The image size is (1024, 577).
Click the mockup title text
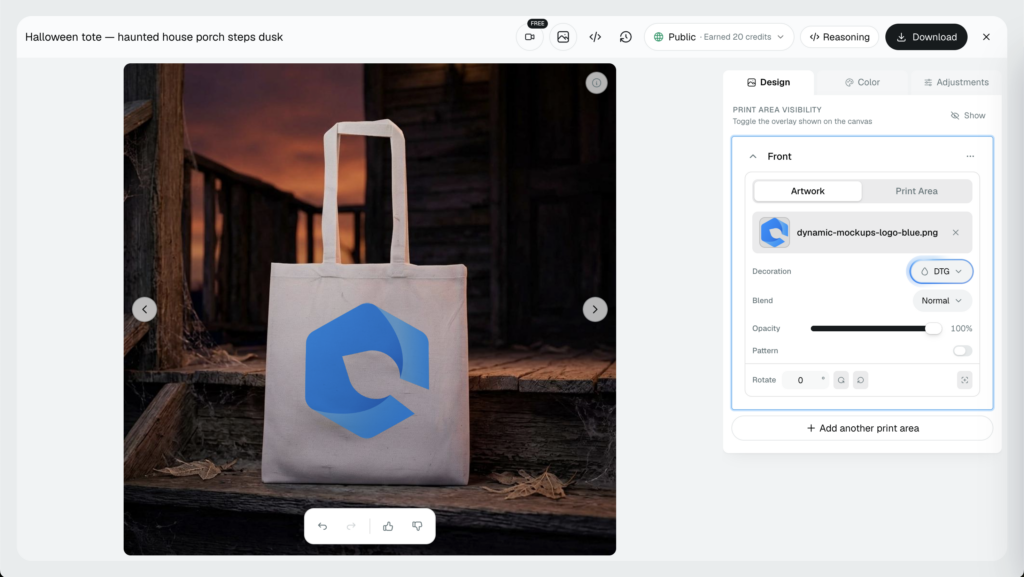click(154, 37)
